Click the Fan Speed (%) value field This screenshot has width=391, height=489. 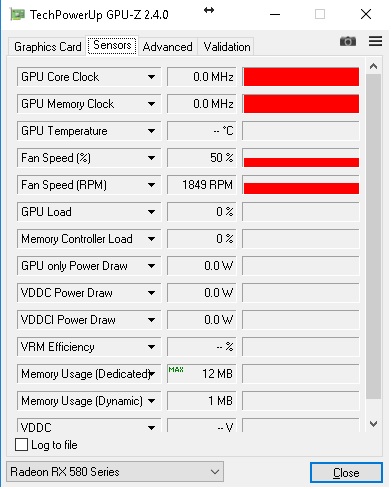202,158
